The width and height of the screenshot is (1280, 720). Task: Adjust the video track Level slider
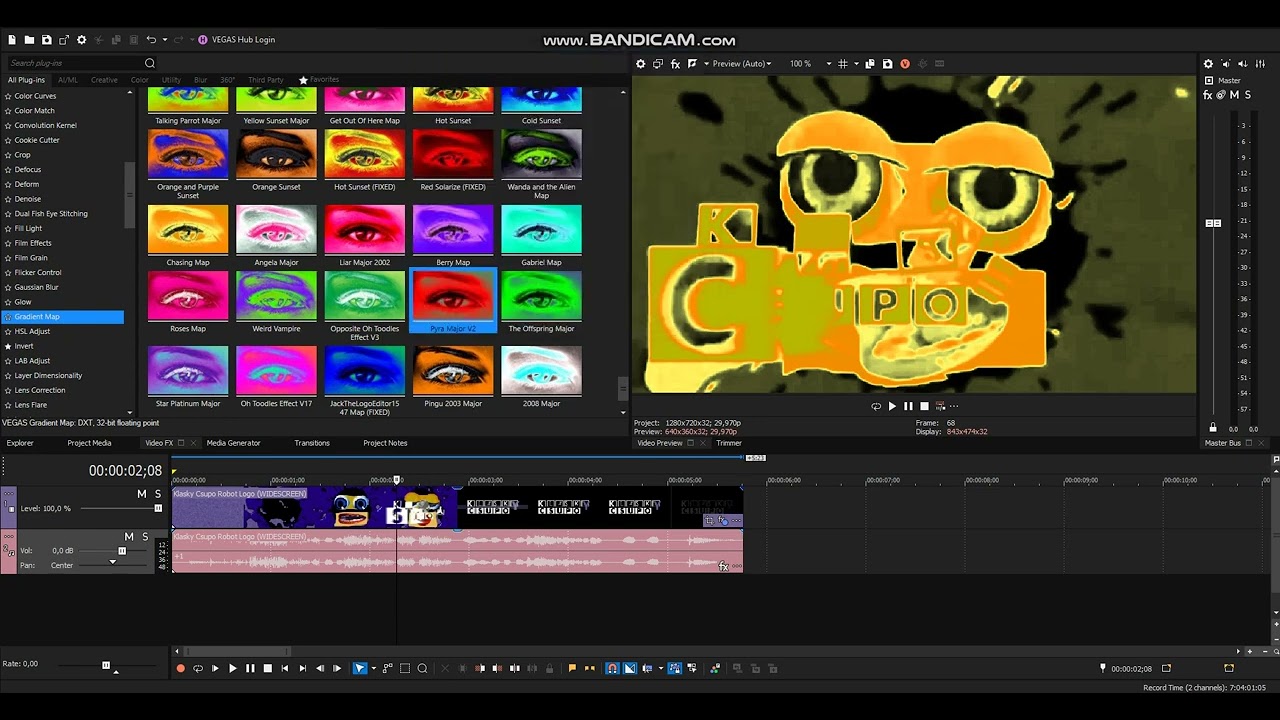158,508
